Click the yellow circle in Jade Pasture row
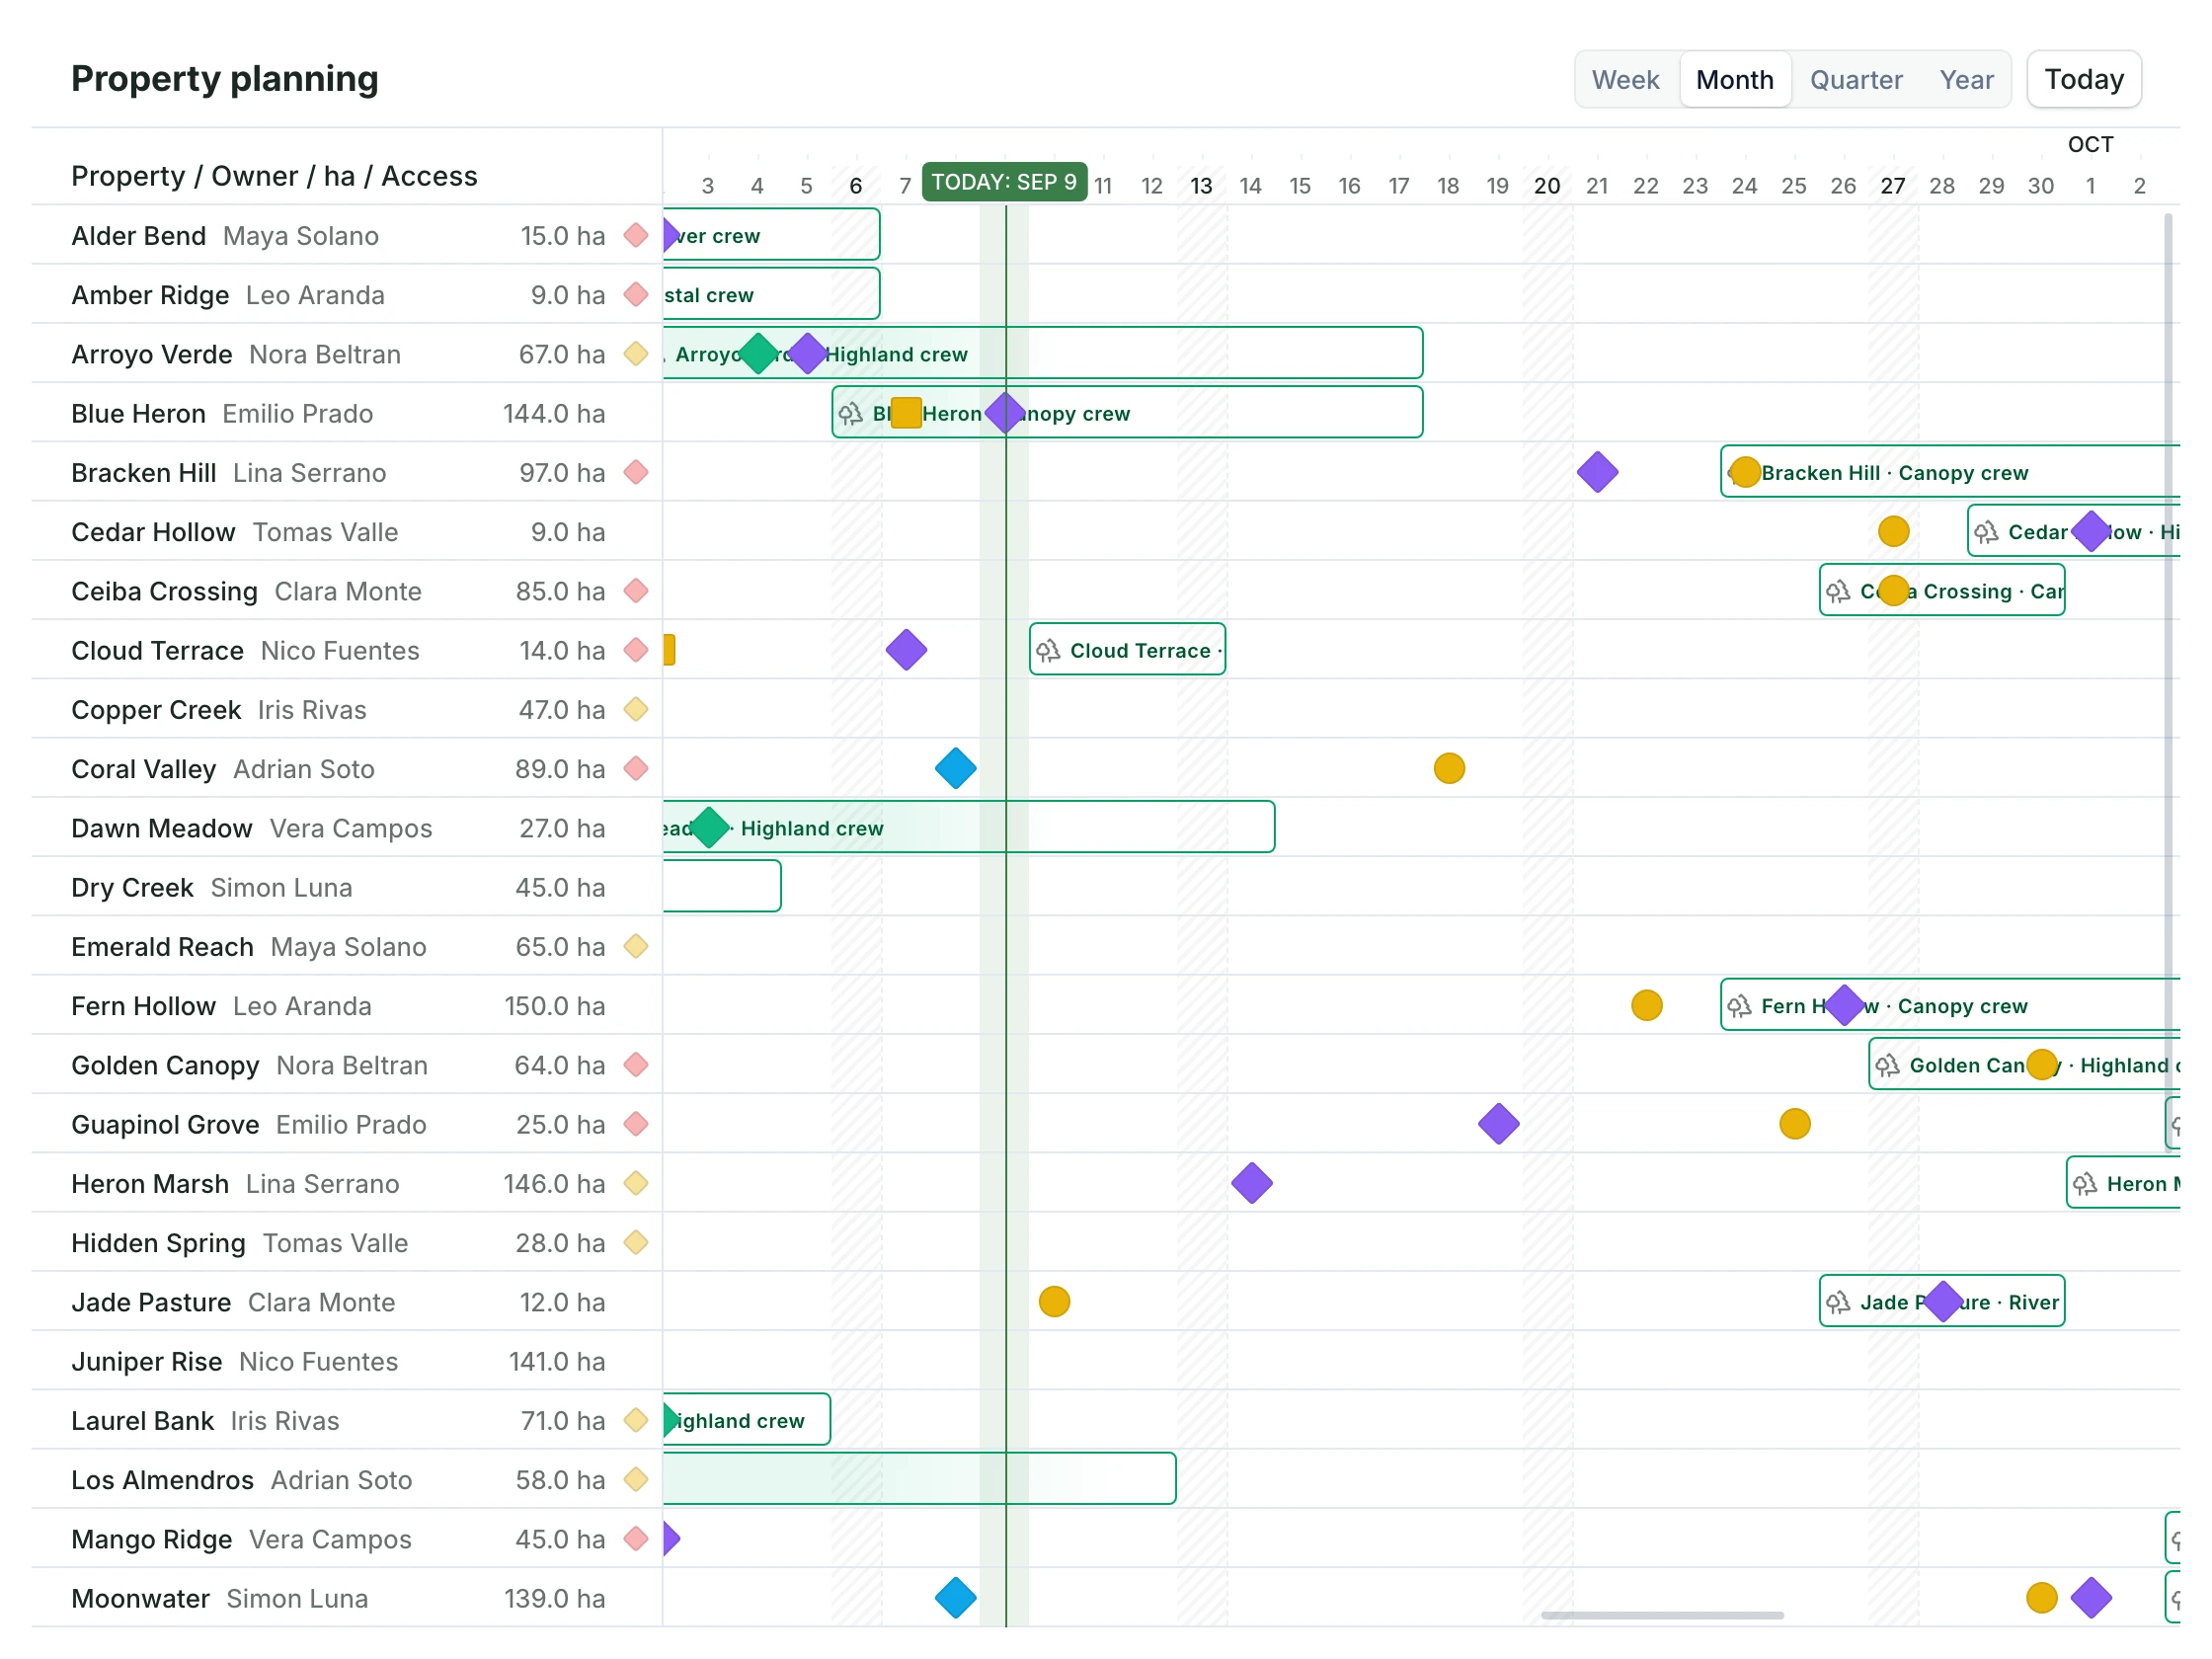Viewport: 2212px width, 1659px height. click(1054, 1302)
